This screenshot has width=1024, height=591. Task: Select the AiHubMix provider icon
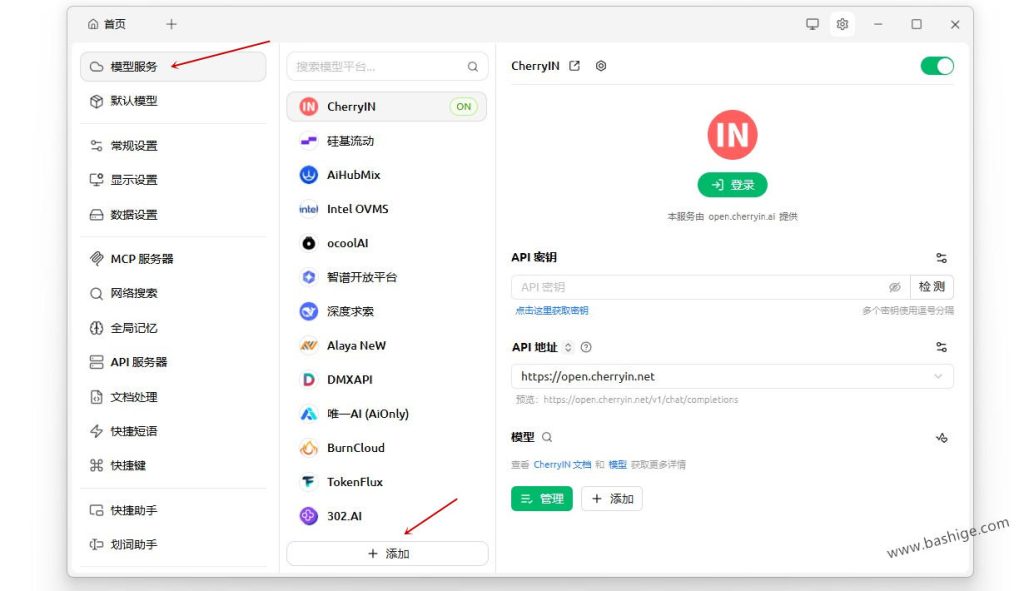pos(308,174)
